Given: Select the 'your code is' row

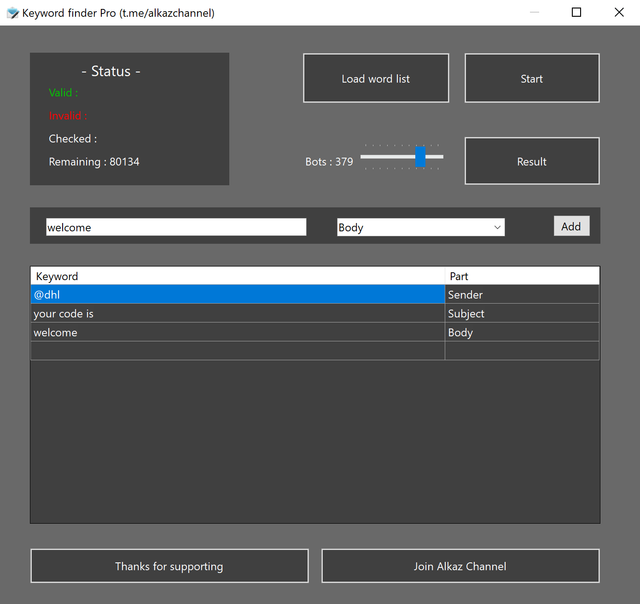Looking at the screenshot, I should click(237, 314).
